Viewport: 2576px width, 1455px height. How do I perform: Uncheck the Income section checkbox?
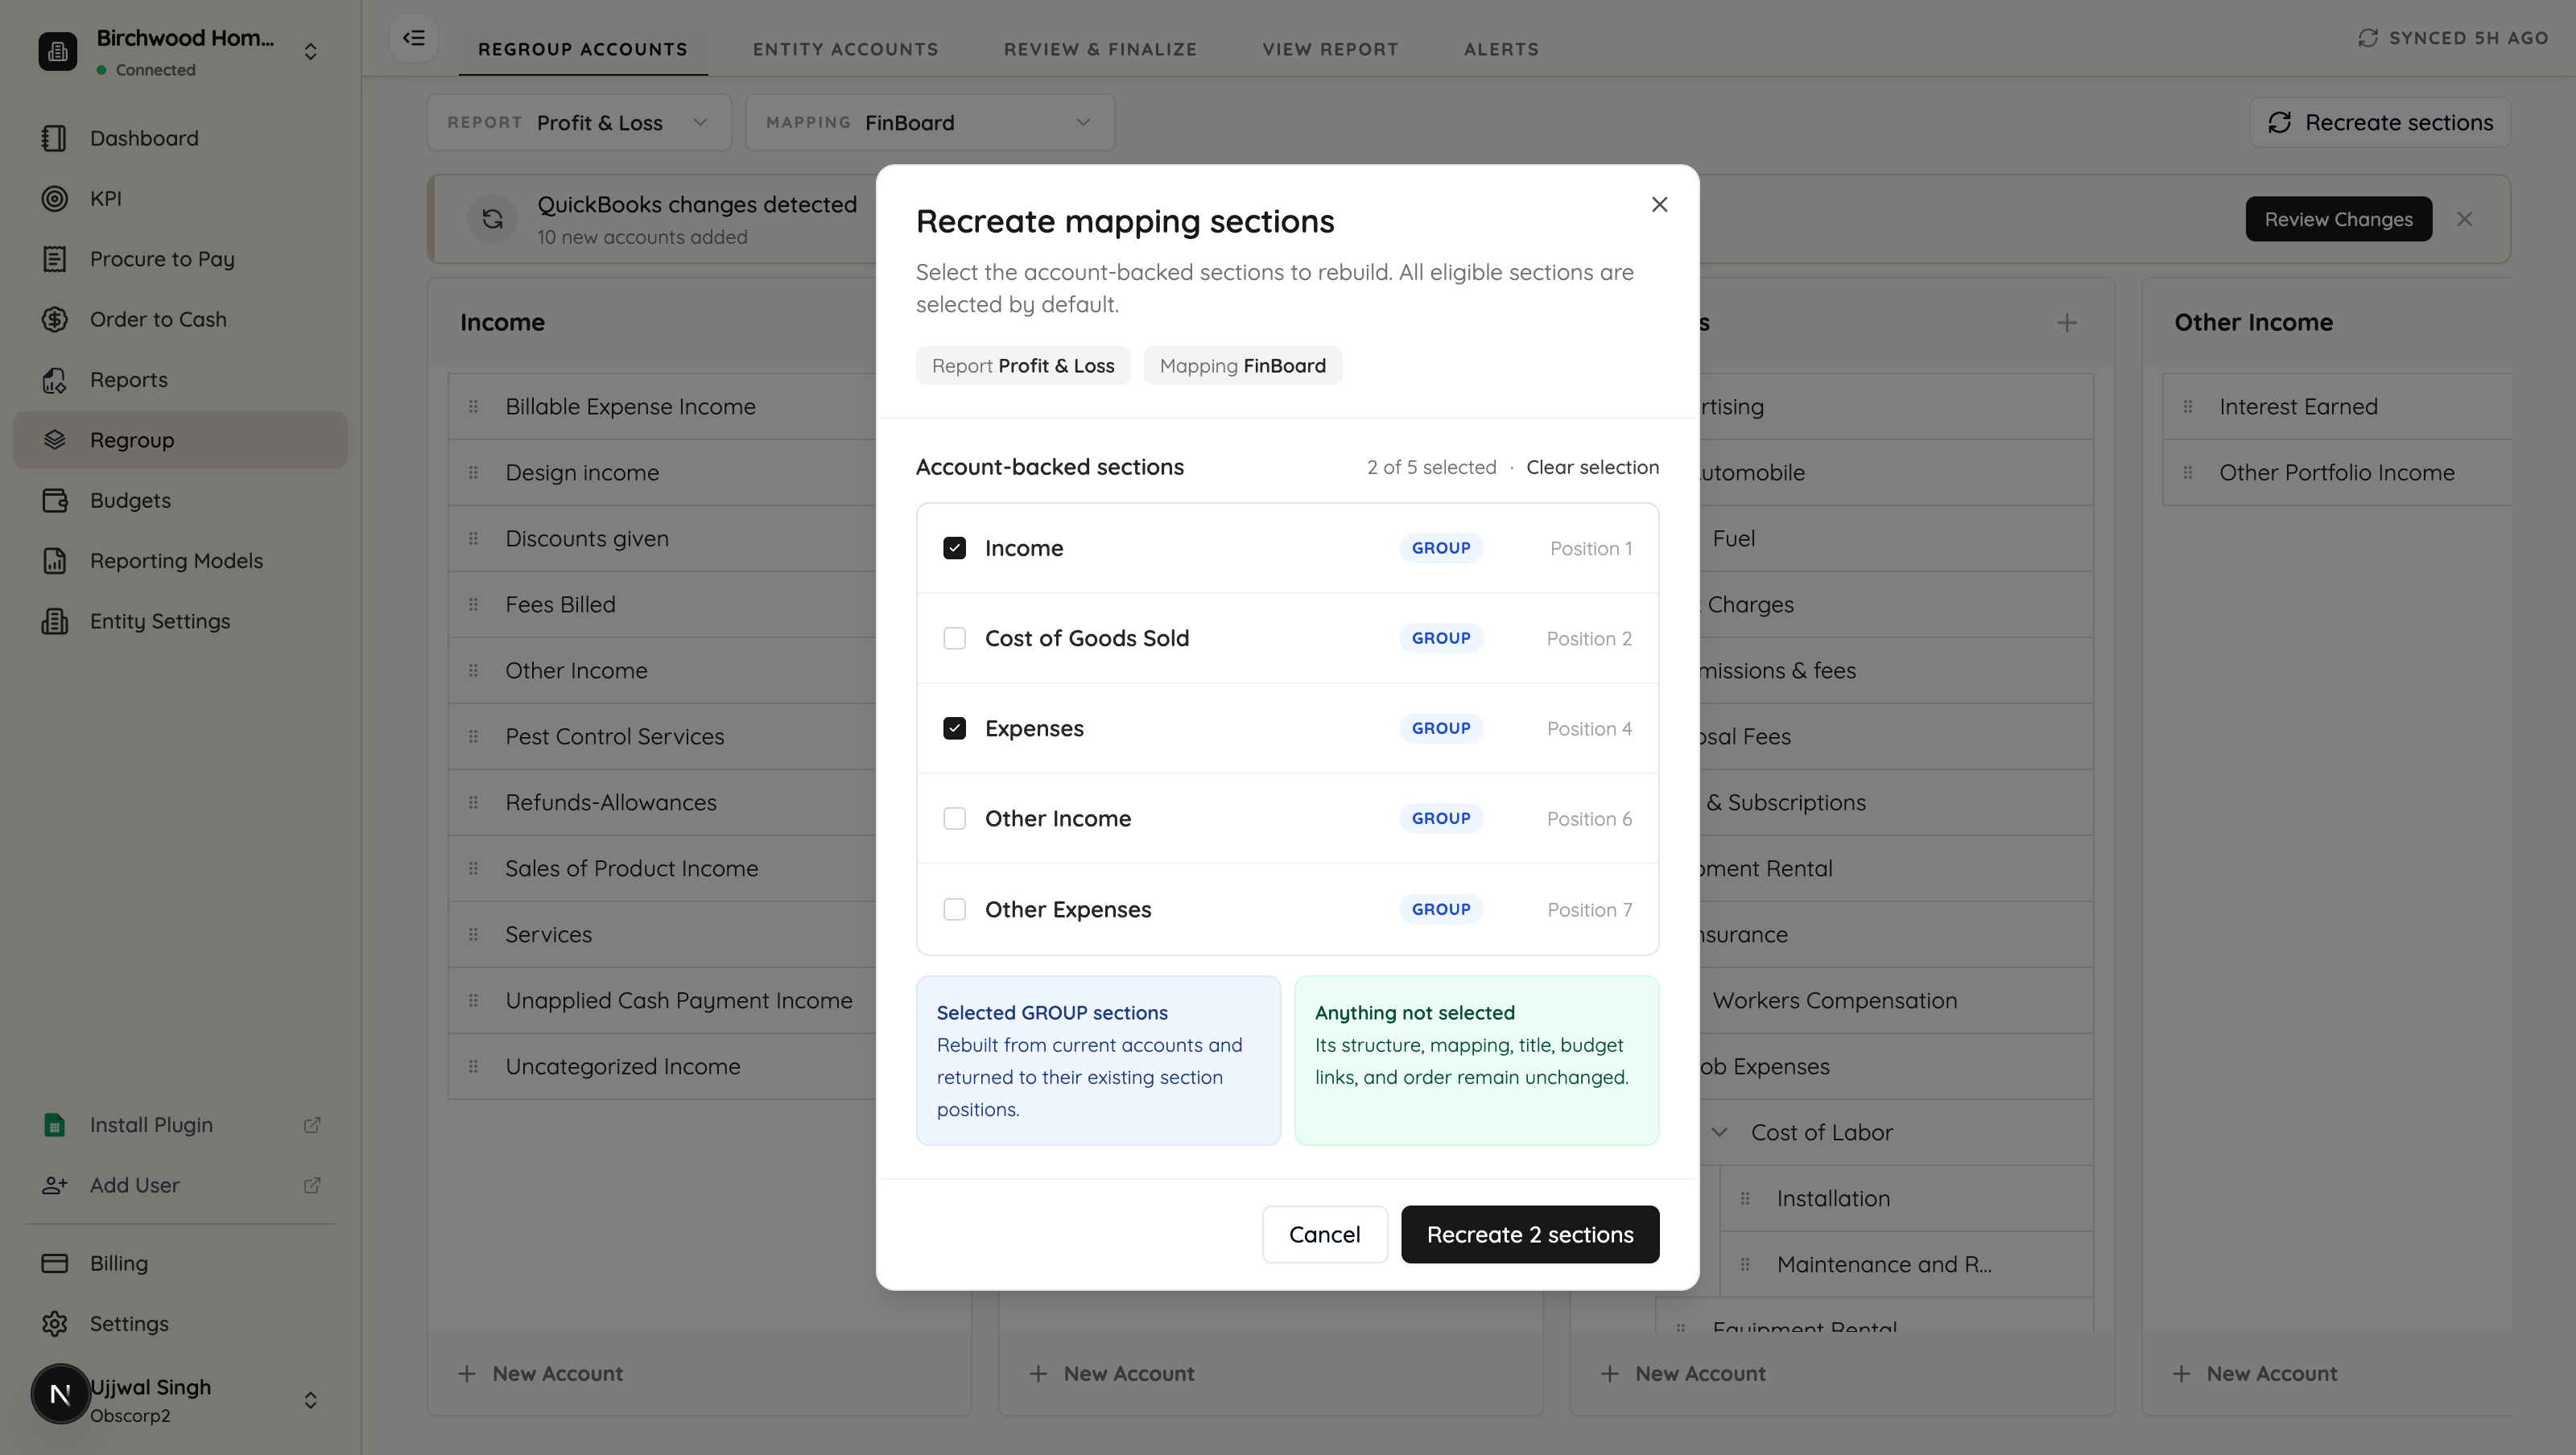point(954,548)
